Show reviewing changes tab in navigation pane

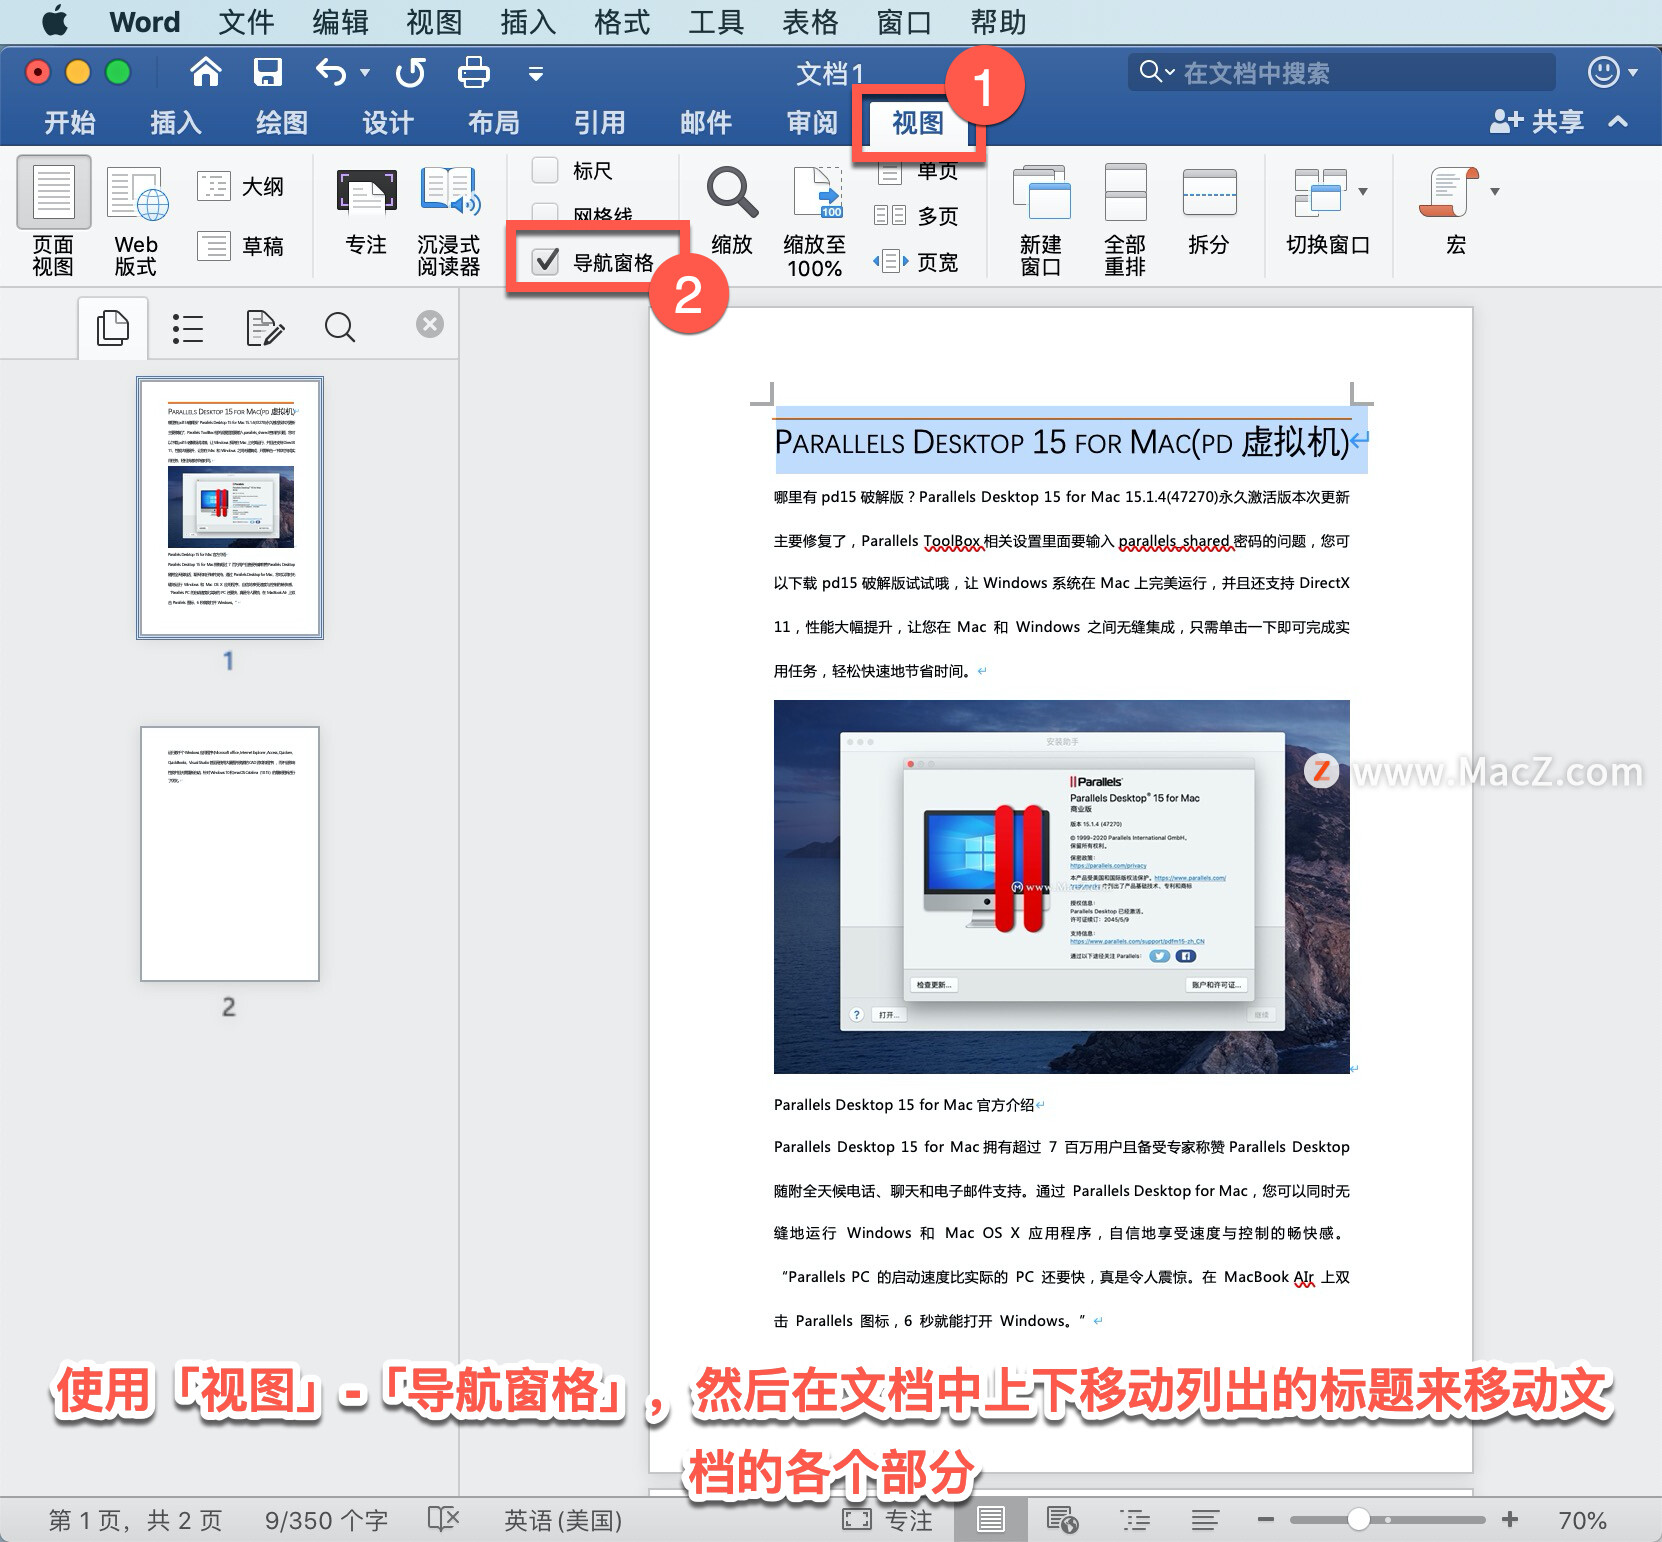265,328
